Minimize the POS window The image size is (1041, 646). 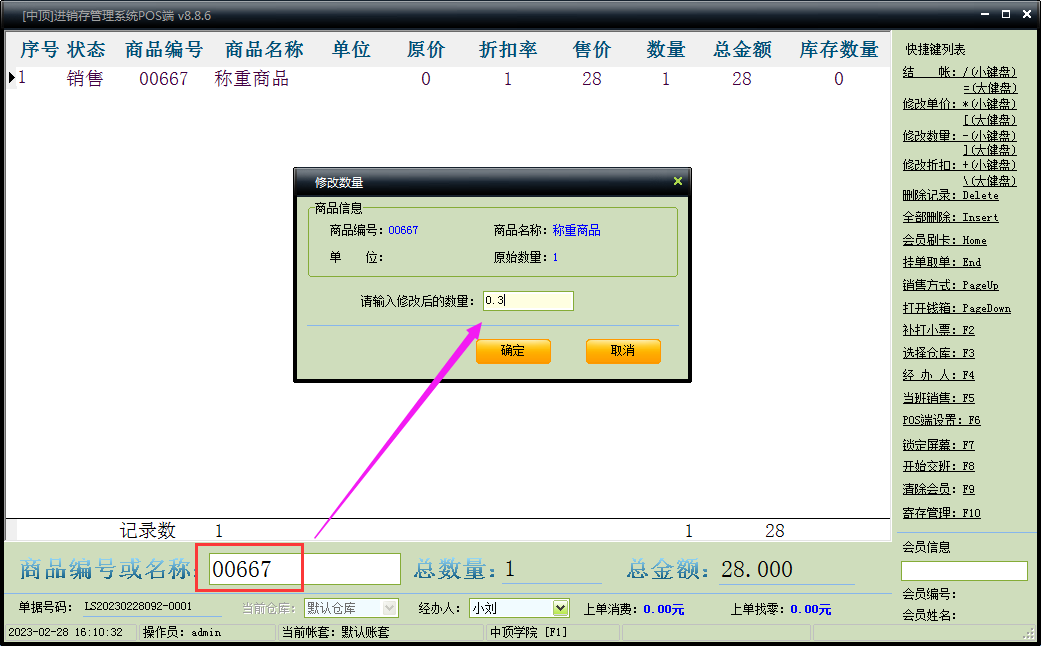pos(984,15)
